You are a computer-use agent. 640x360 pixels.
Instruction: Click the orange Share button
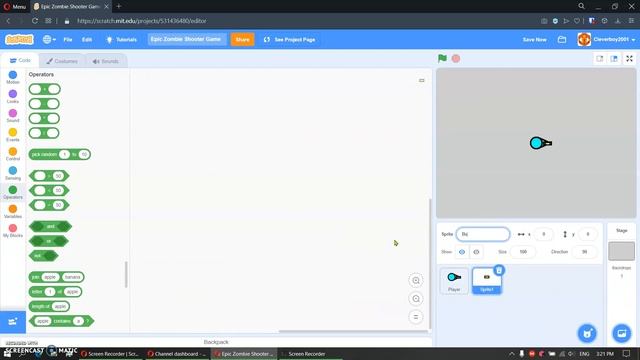(242, 40)
